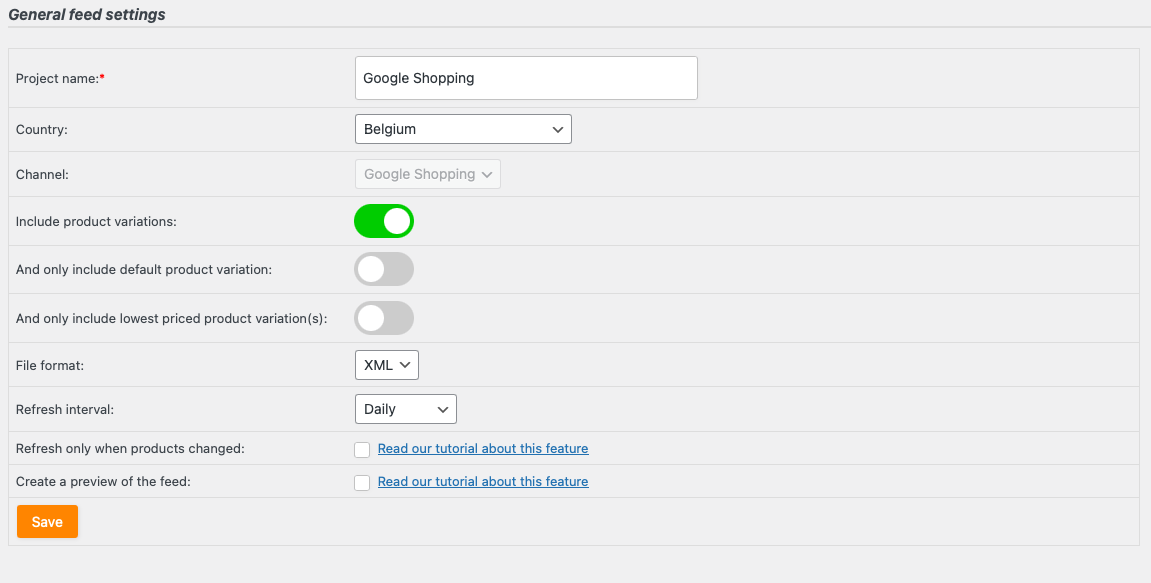Enable only default product variation toggle
Screen dimensions: 1151x583
point(384,269)
